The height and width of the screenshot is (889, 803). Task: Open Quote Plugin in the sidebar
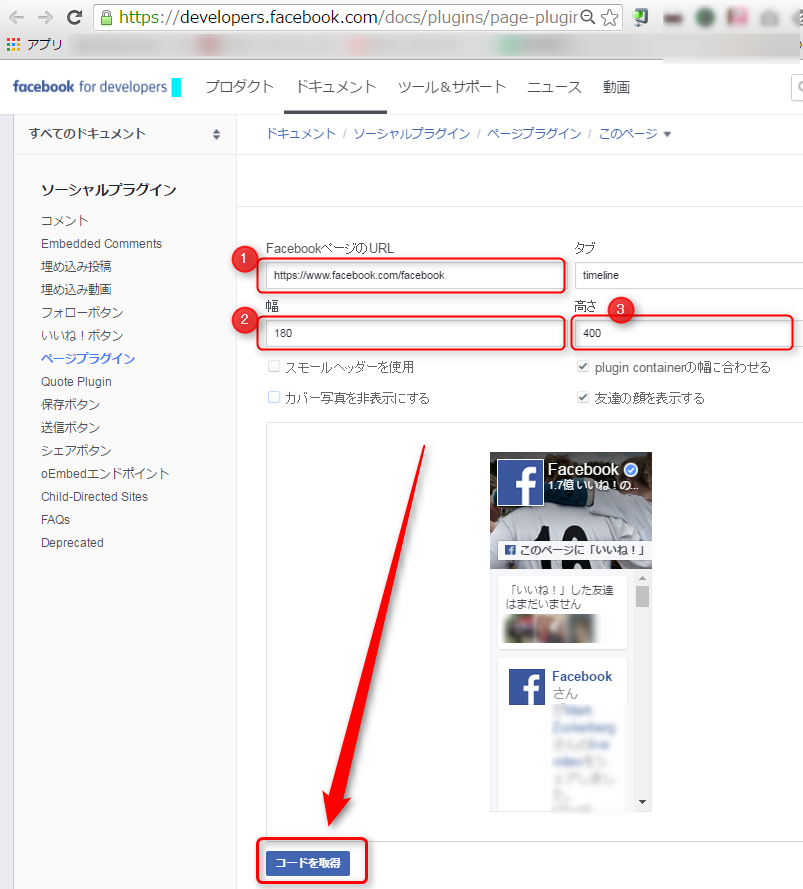tap(76, 382)
